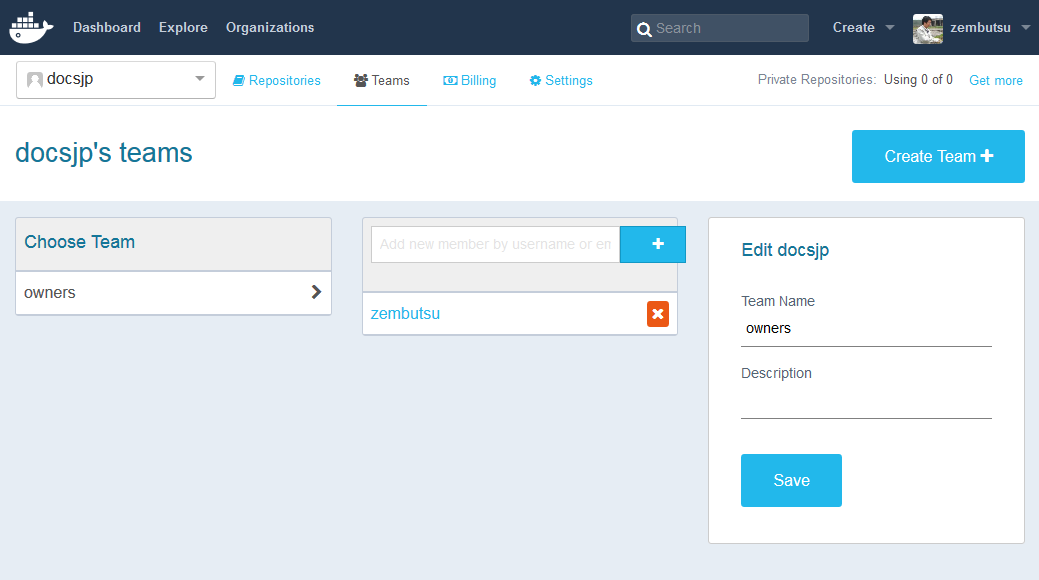Click the Edit docsjp heading
This screenshot has width=1039, height=580.
(x=785, y=250)
